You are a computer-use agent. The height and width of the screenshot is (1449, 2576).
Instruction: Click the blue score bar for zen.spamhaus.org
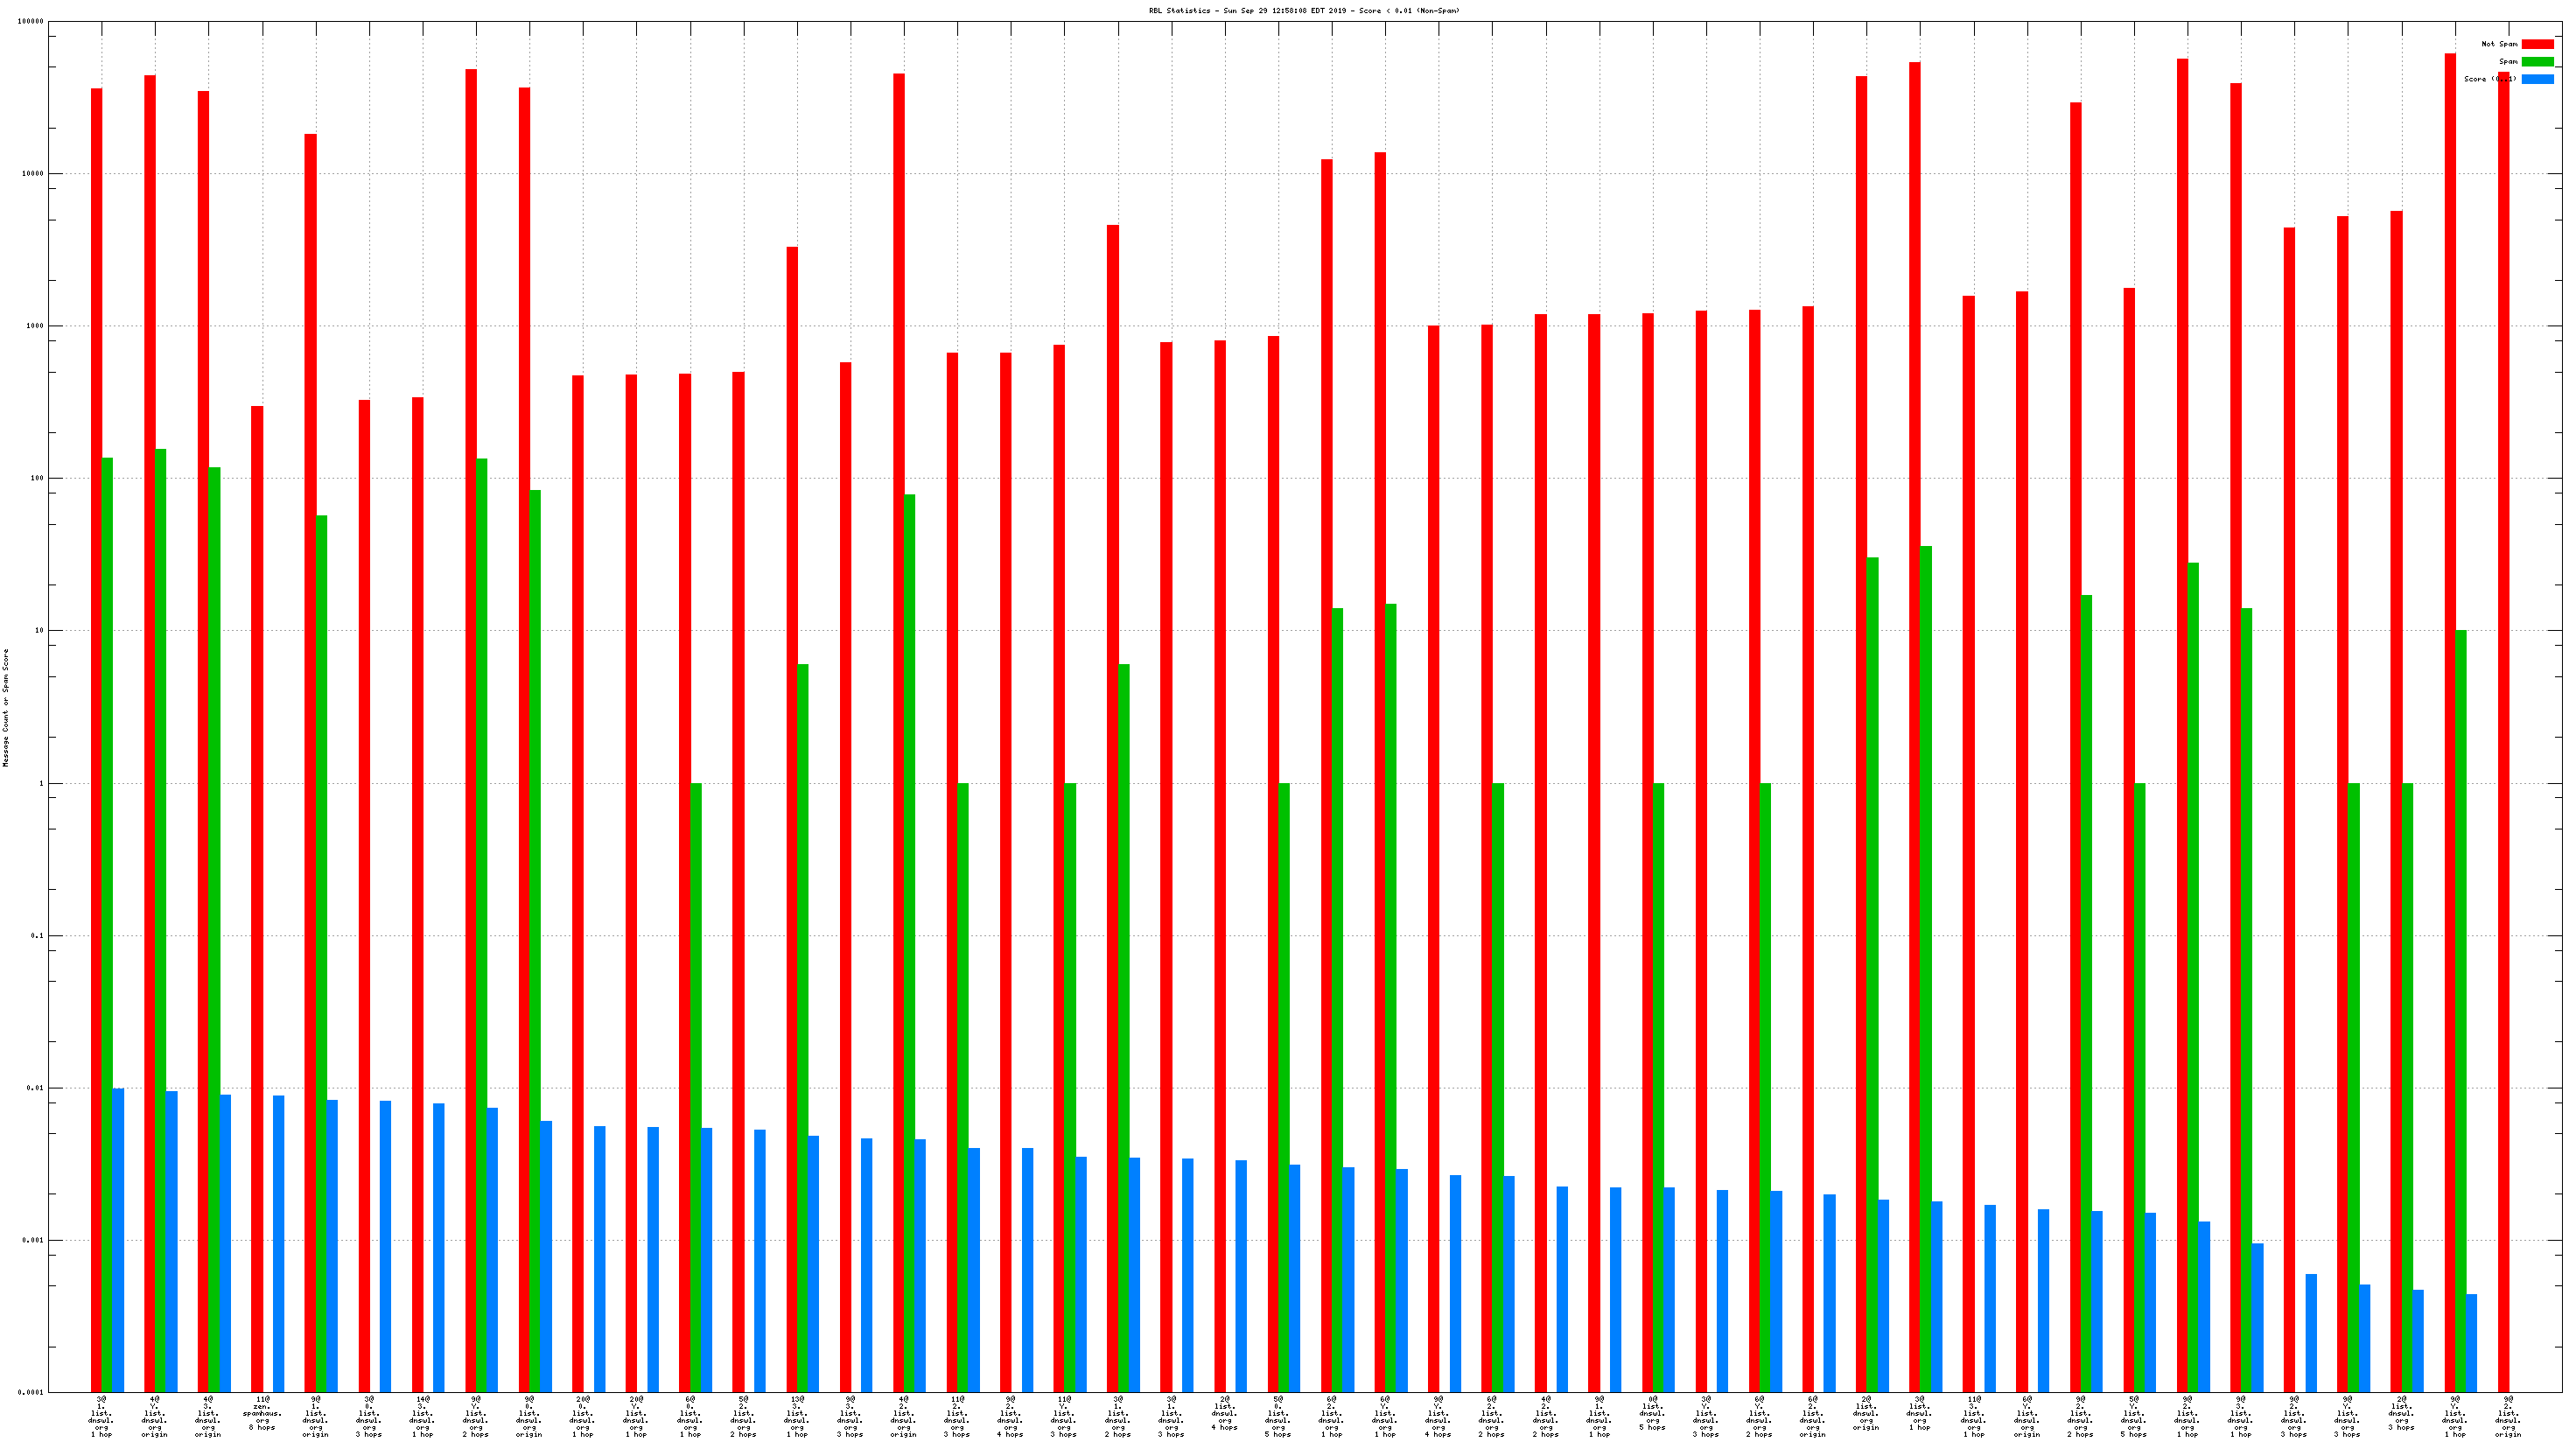click(x=279, y=1243)
